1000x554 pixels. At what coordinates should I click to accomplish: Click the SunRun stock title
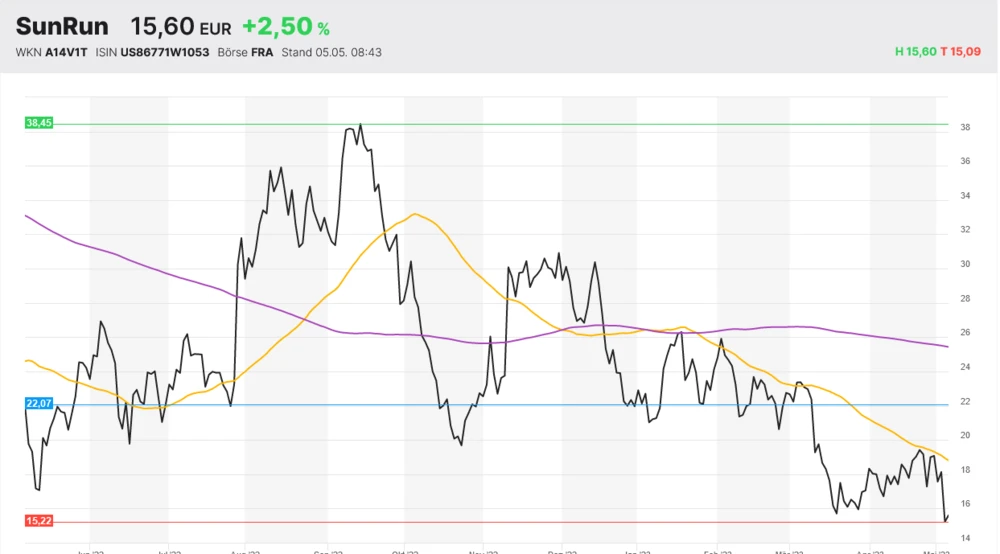(x=62, y=27)
